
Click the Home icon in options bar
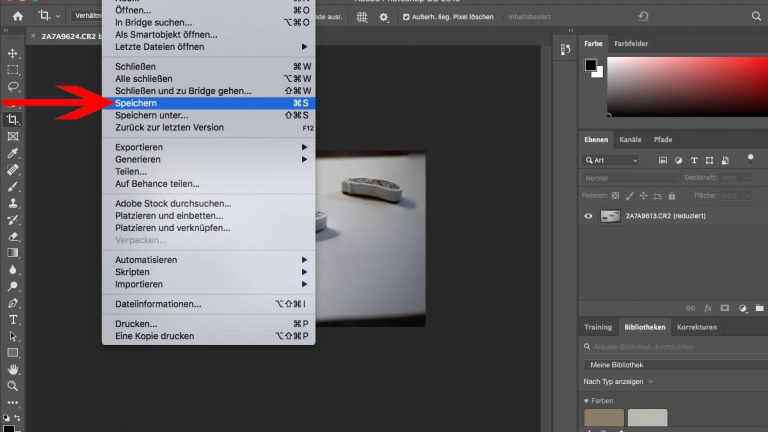pos(17,16)
